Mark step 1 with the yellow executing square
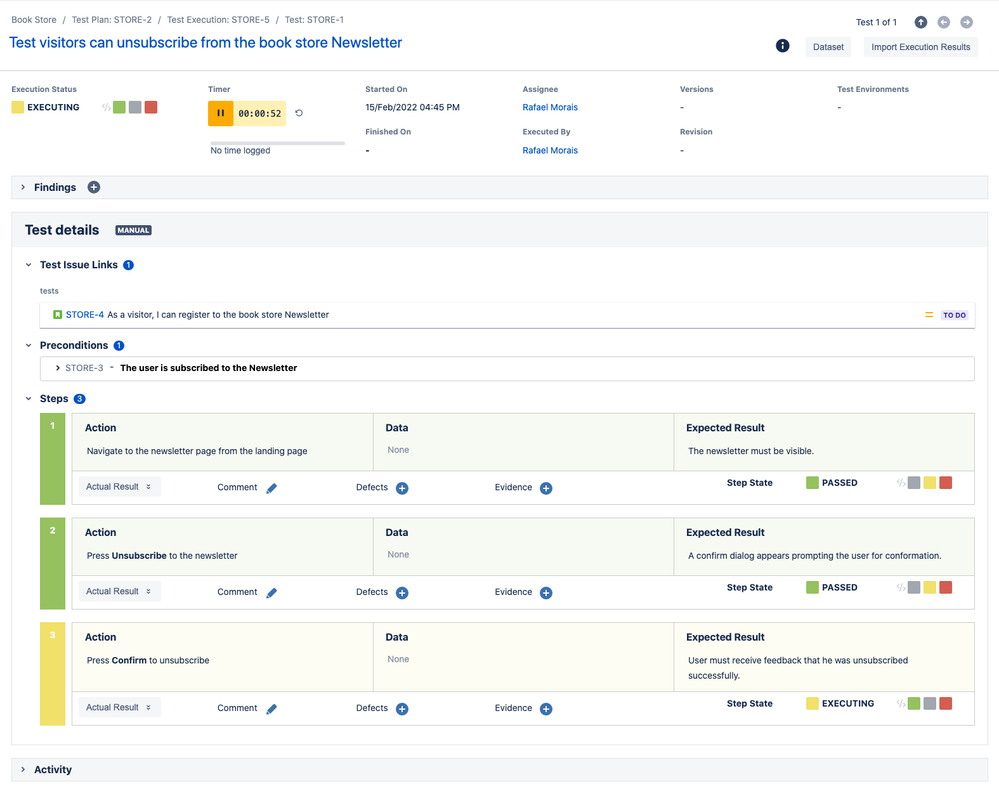 coord(930,482)
